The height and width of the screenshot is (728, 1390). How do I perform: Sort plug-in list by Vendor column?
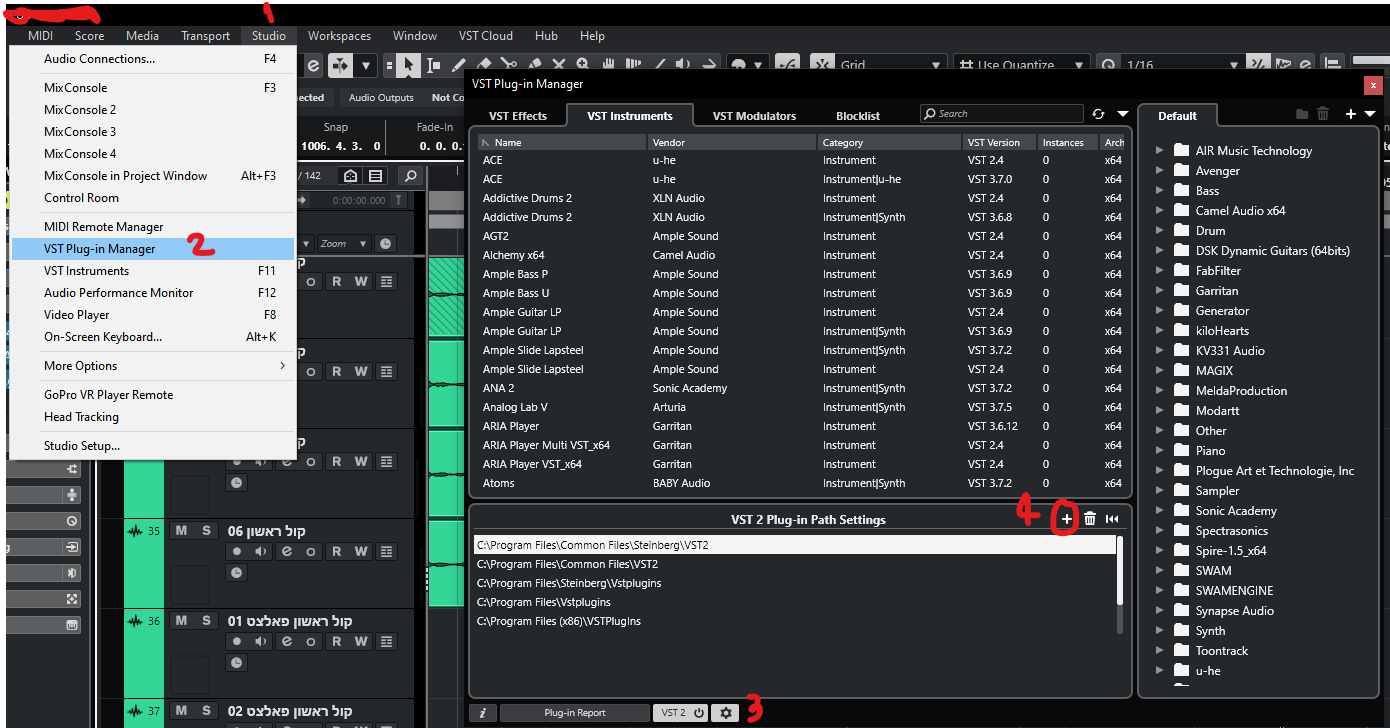(732, 142)
